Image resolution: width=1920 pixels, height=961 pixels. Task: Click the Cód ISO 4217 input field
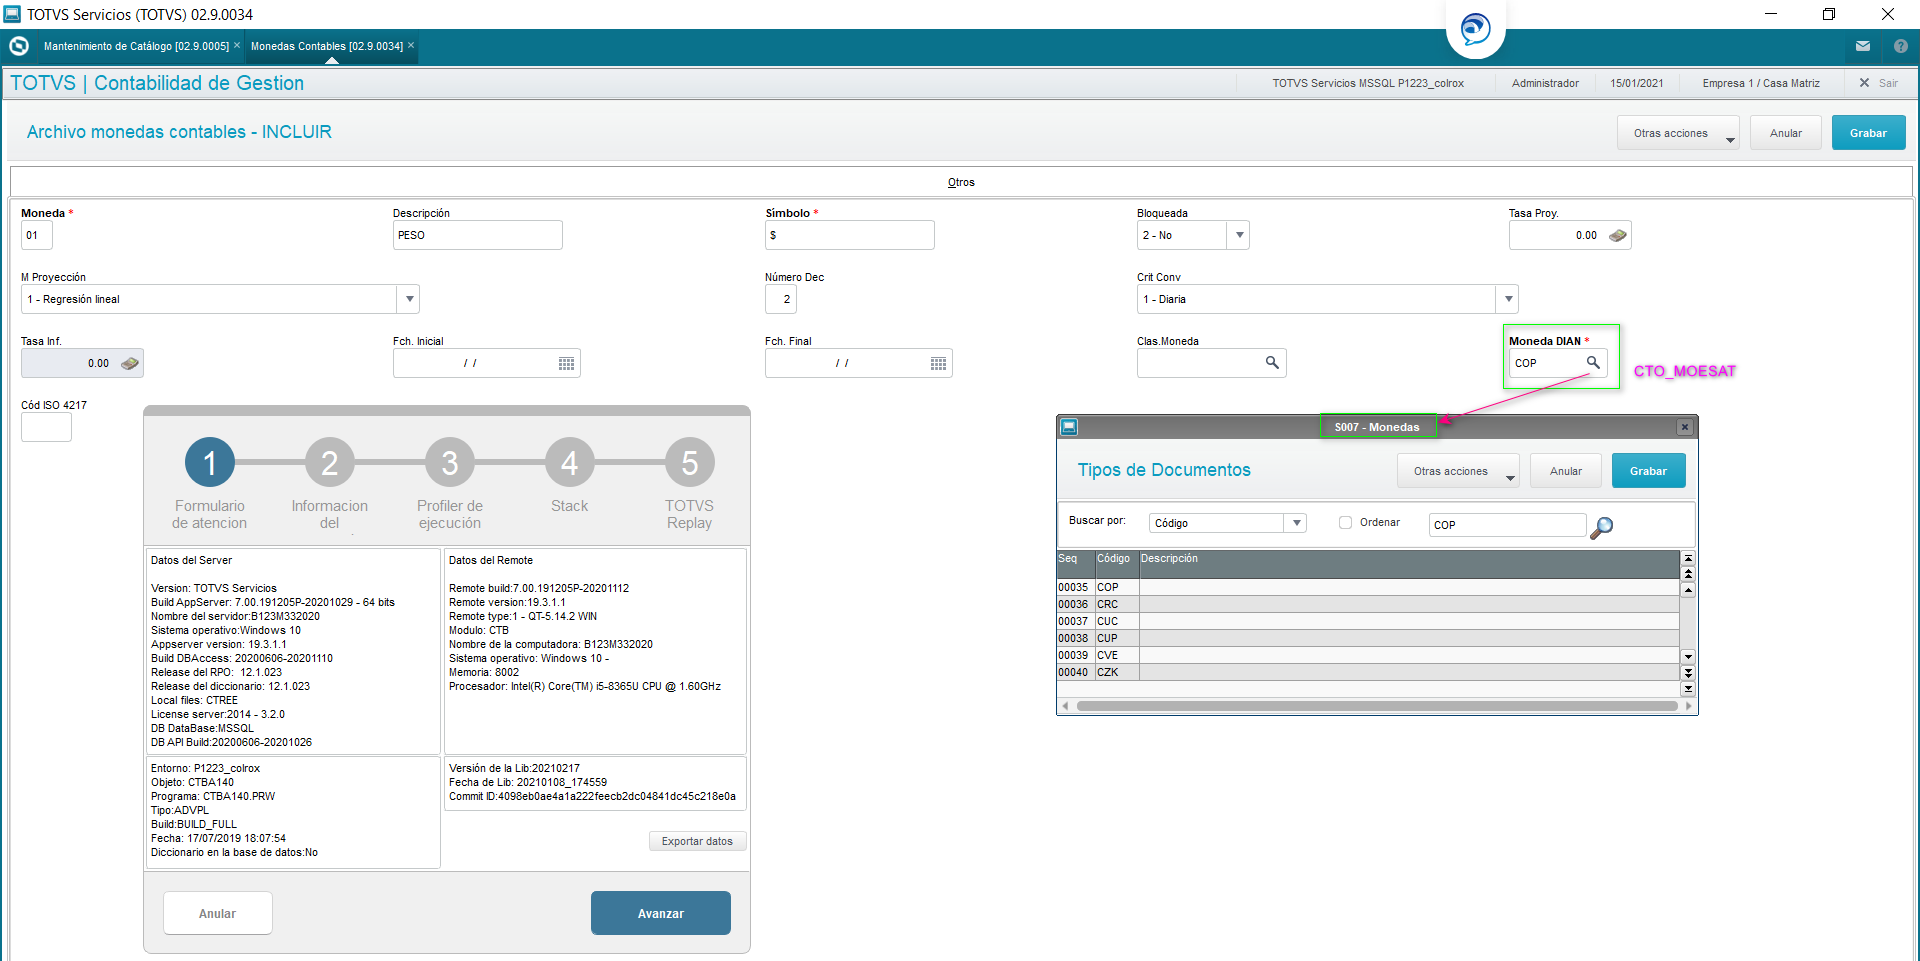click(46, 428)
